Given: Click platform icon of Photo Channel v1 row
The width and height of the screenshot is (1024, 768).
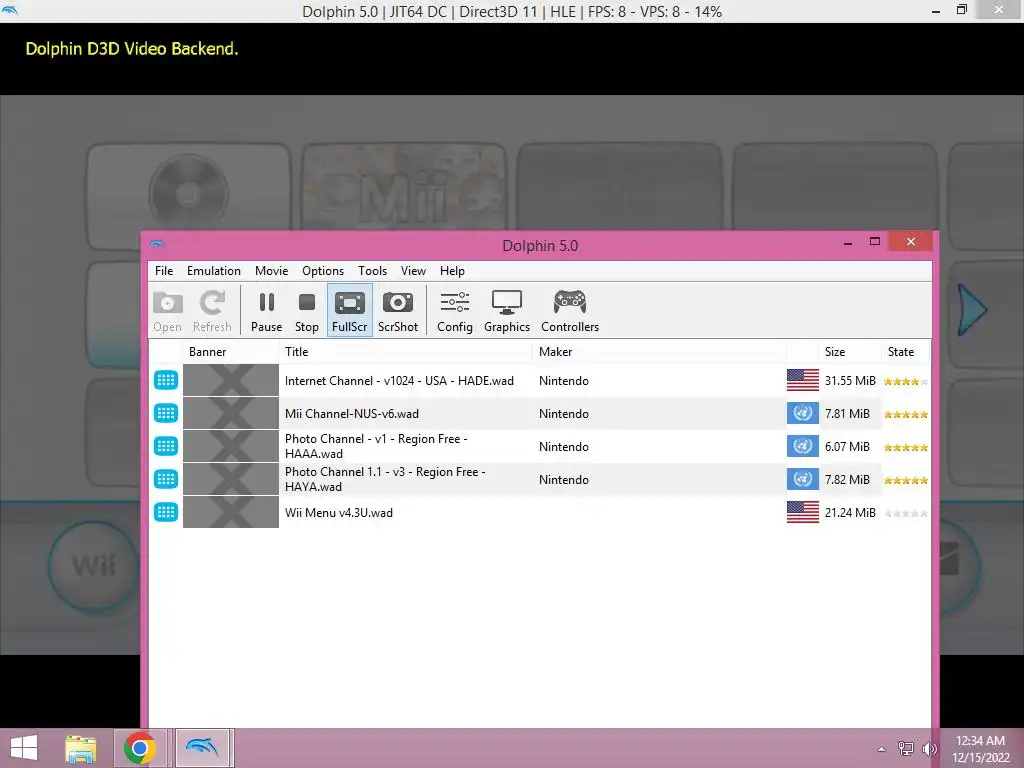Looking at the screenshot, I should click(166, 446).
